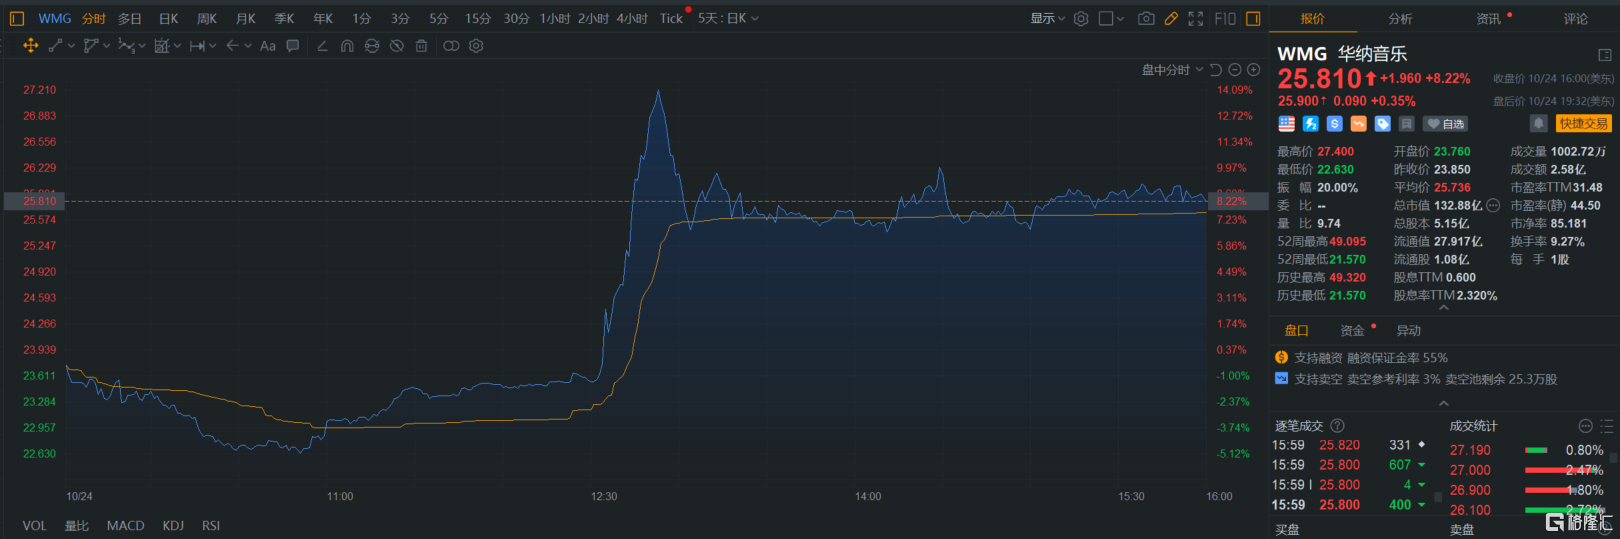Show the VOL indicator
Viewport: 1620px width, 539px height.
pyautogui.click(x=34, y=525)
